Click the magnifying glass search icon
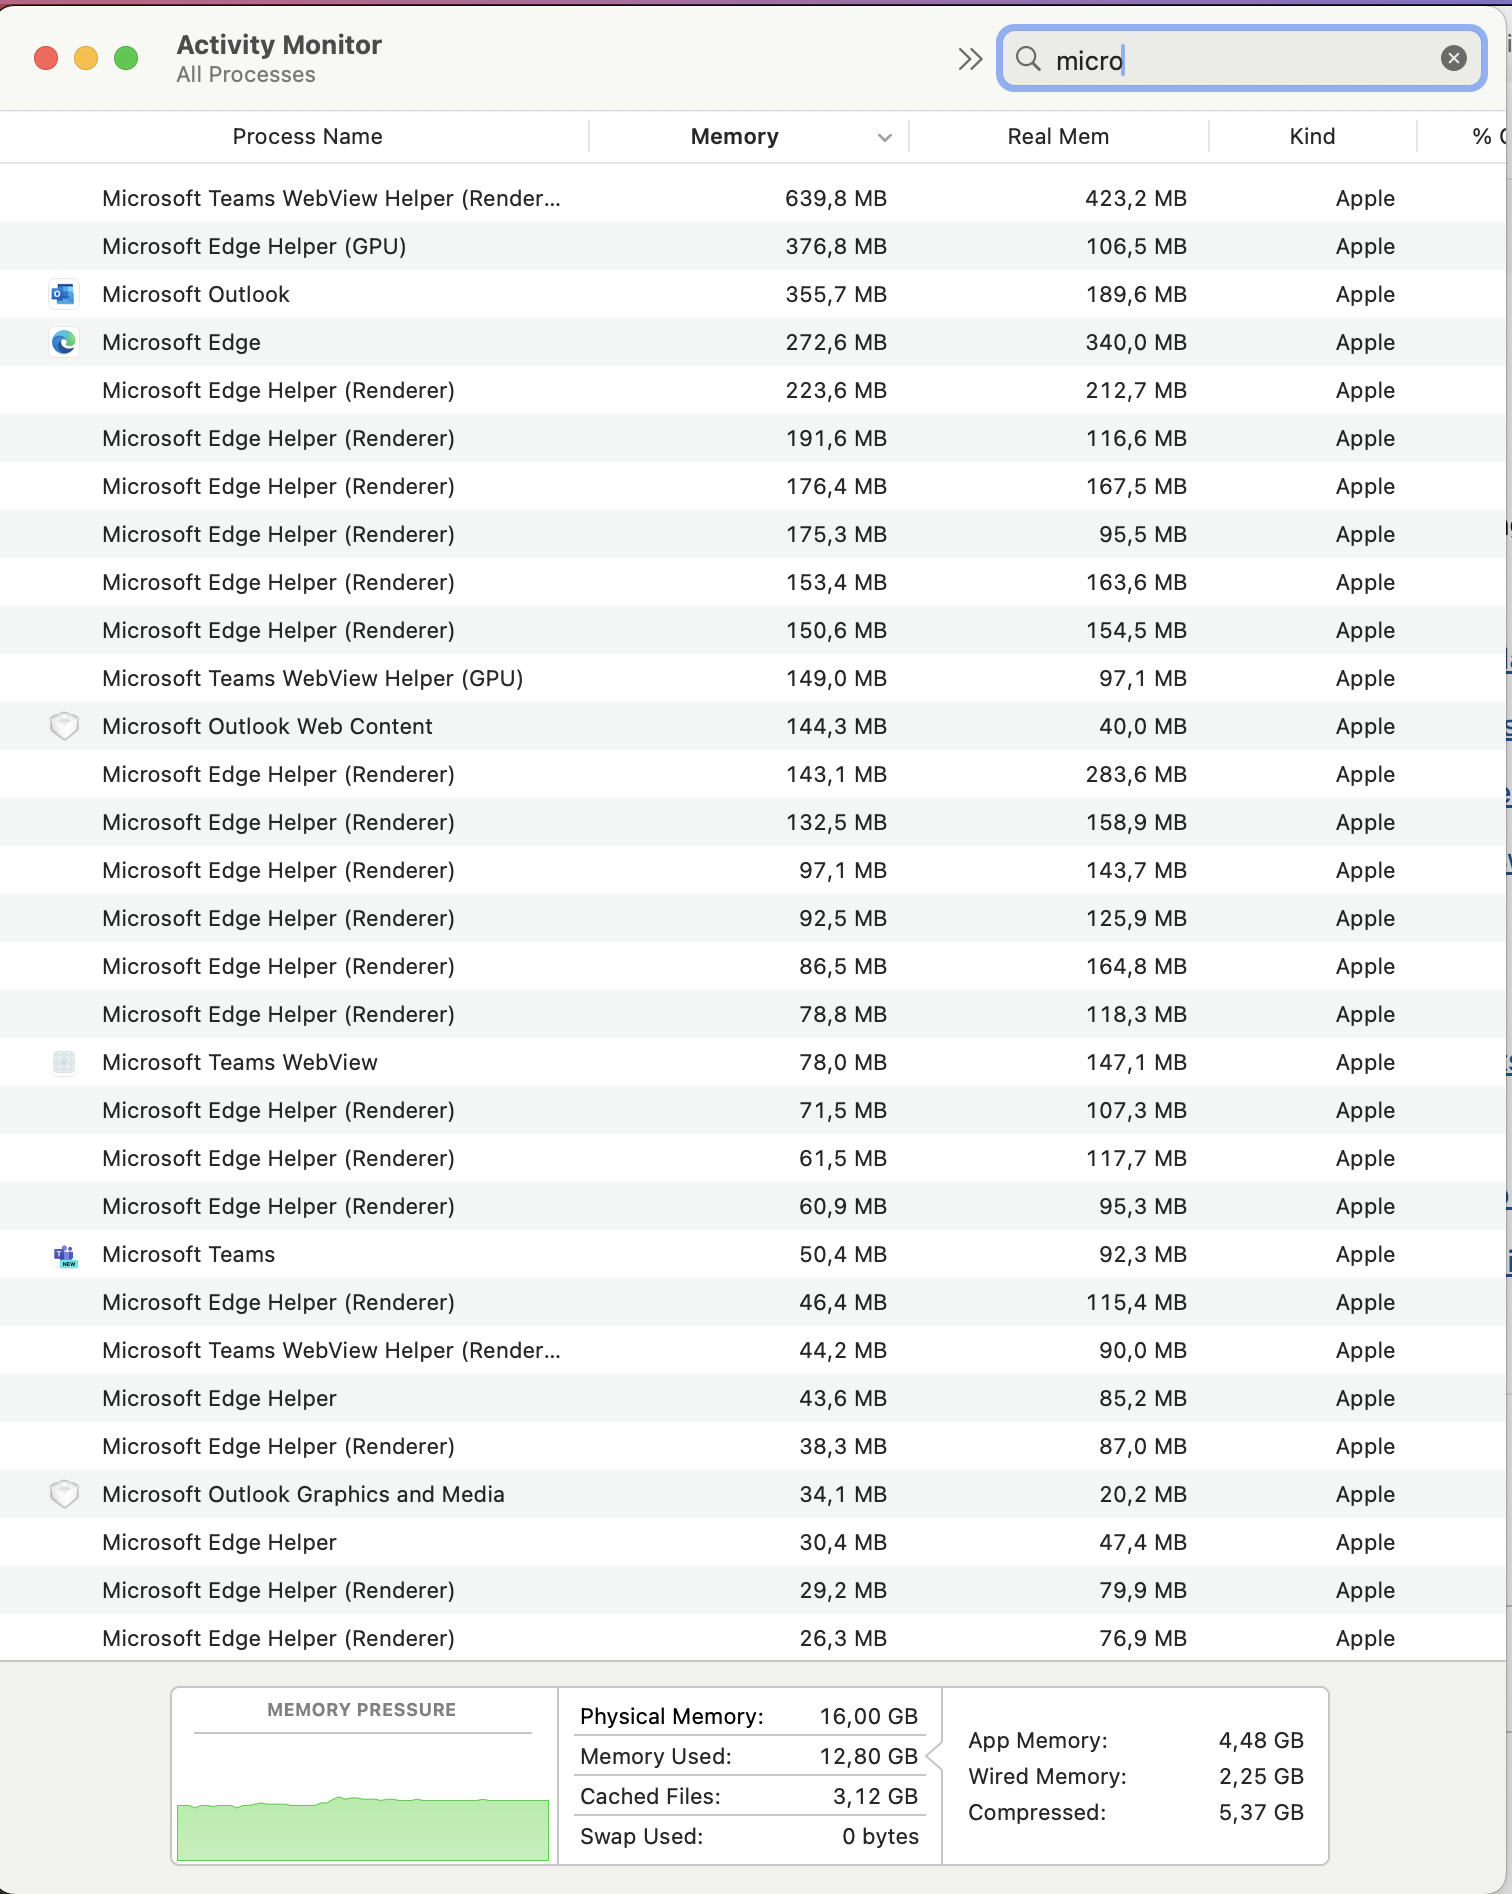The width and height of the screenshot is (1512, 1894). 1028,59
